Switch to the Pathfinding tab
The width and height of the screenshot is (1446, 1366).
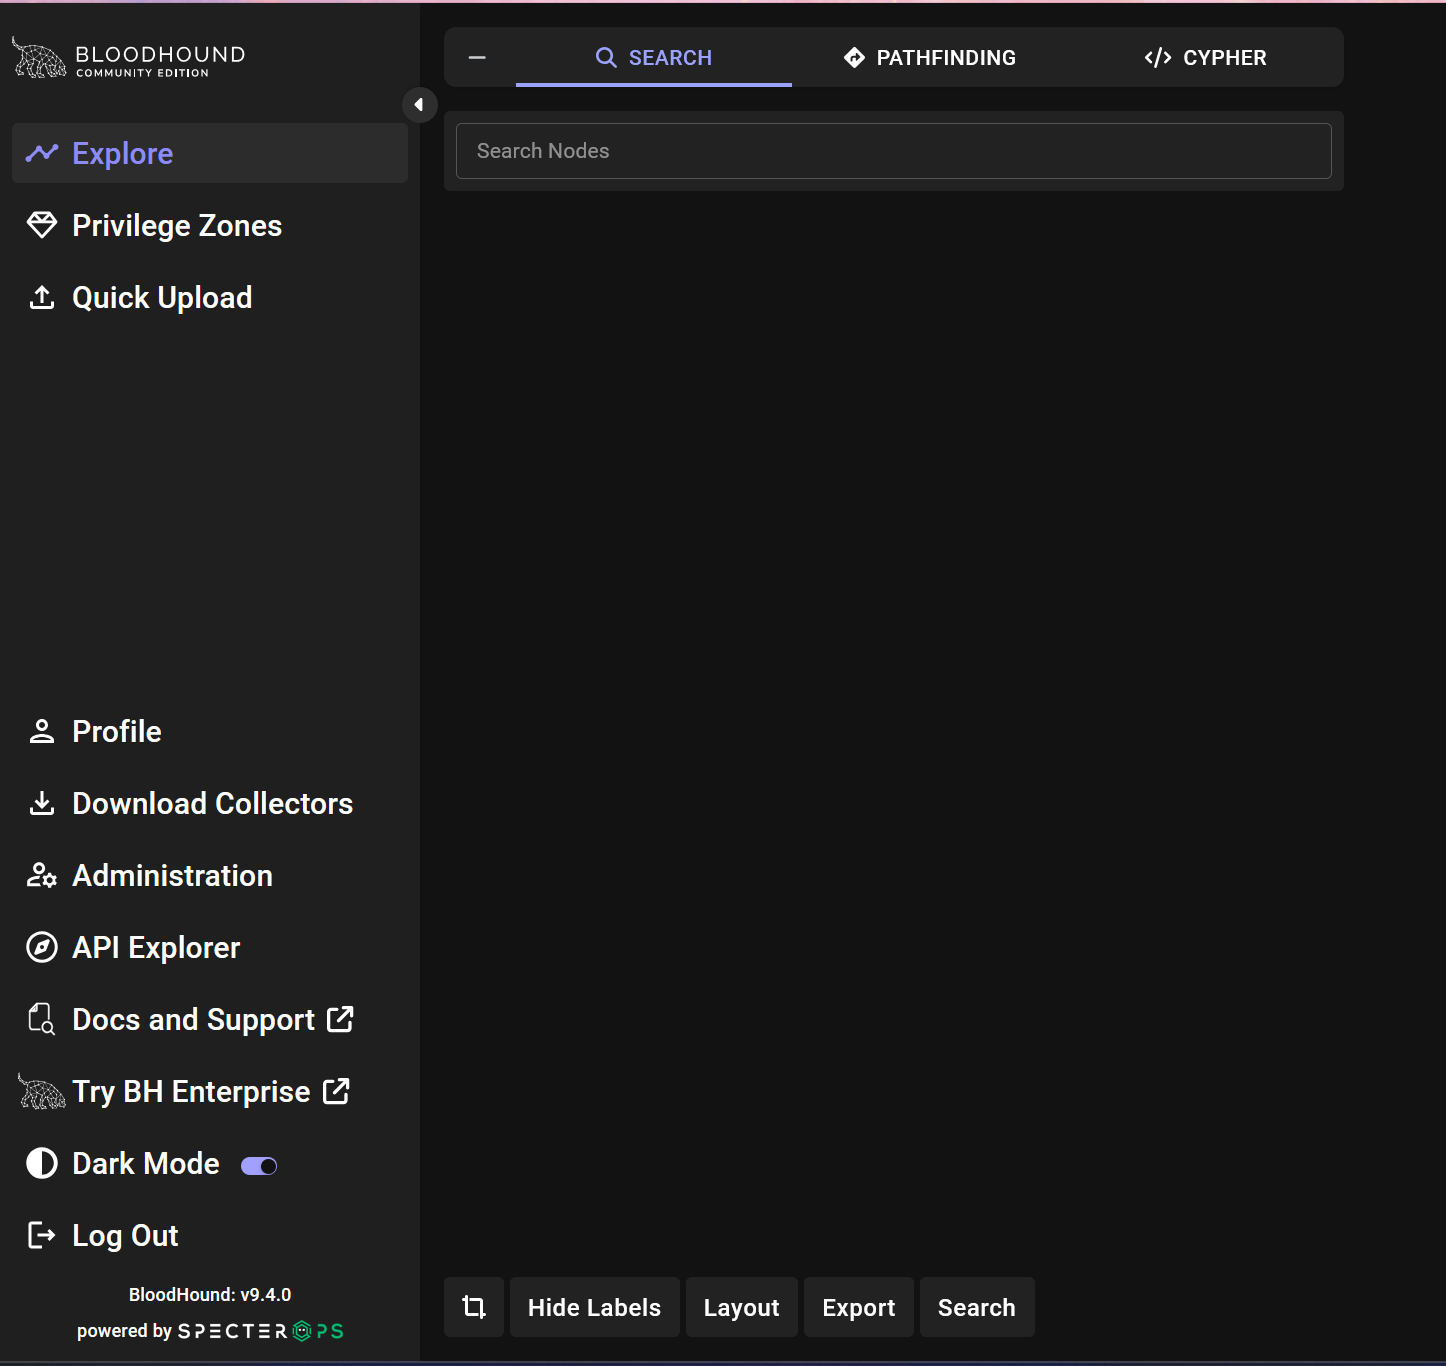(x=930, y=58)
